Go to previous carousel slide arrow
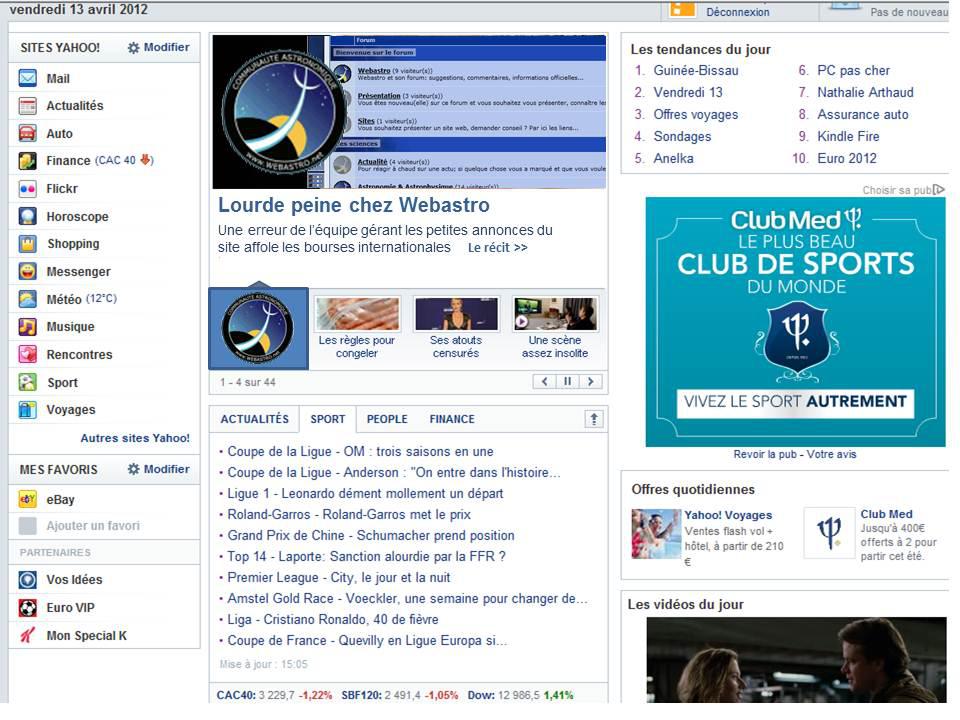 click(x=544, y=381)
